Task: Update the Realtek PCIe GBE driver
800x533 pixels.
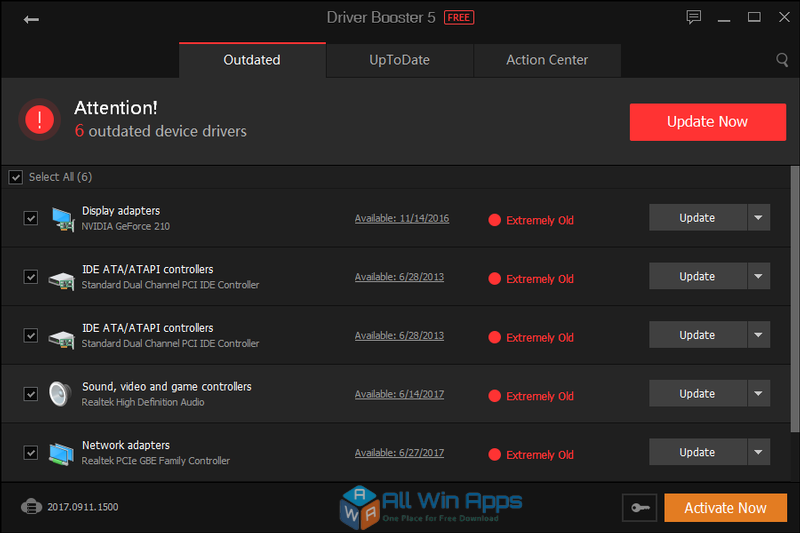Action: tap(698, 452)
